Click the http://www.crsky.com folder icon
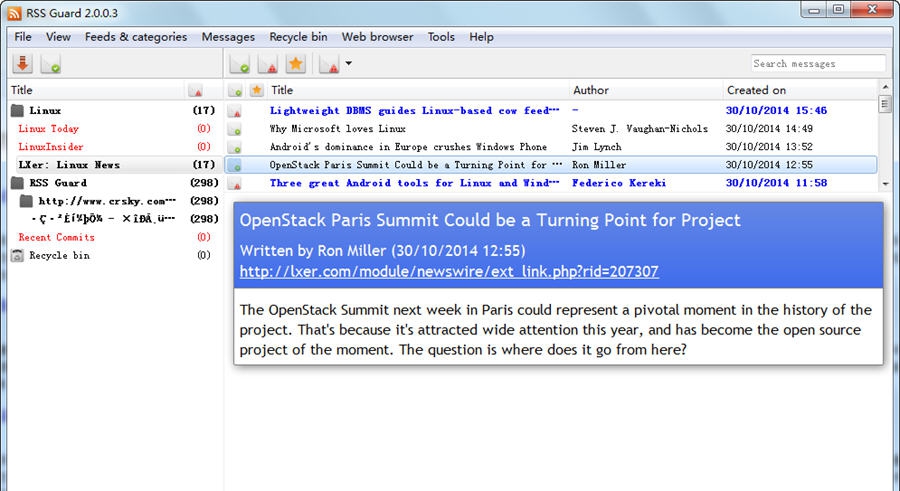The image size is (900, 491). [x=26, y=201]
